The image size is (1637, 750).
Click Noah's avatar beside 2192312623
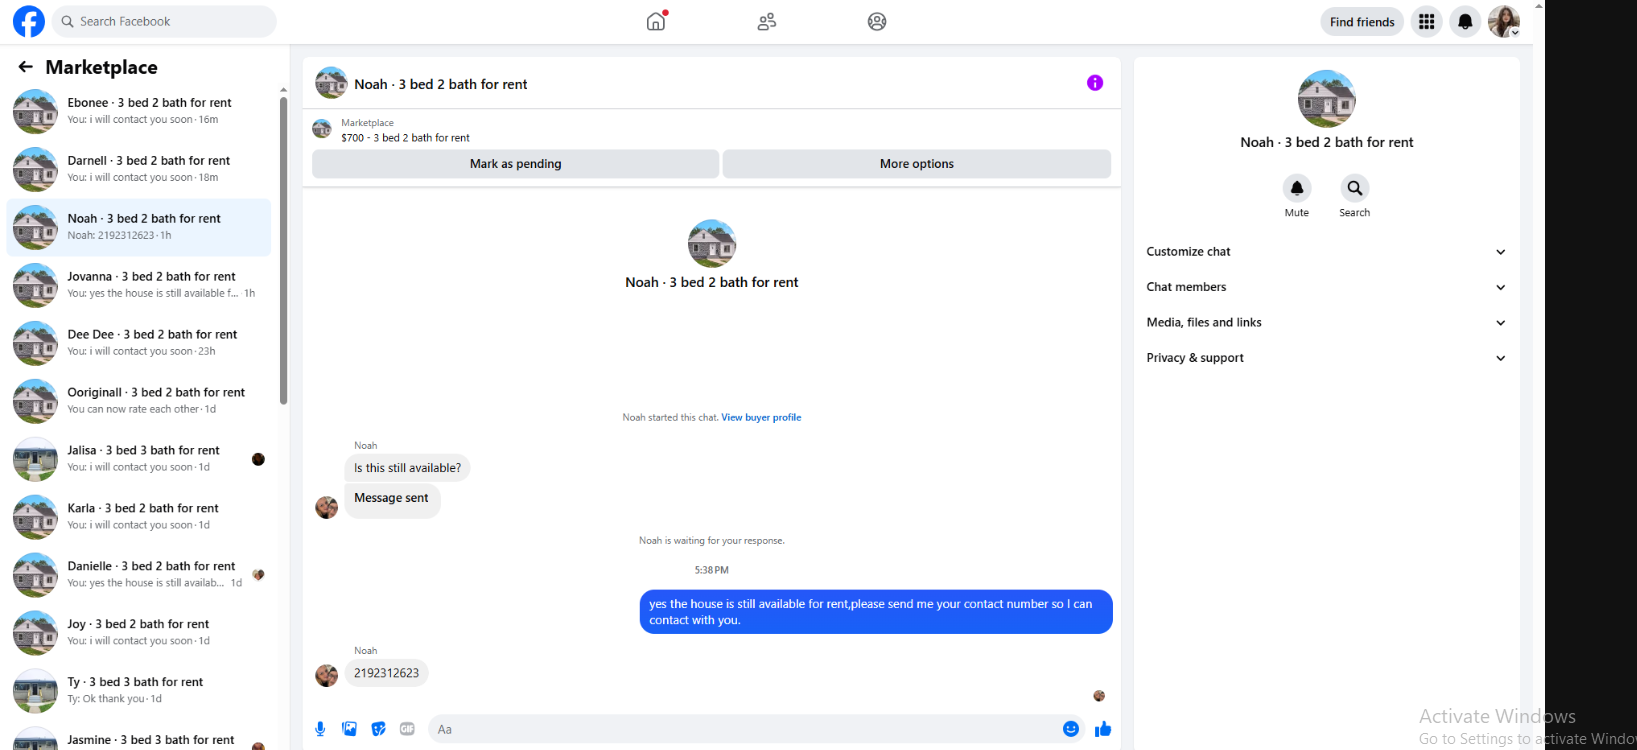[x=327, y=676]
